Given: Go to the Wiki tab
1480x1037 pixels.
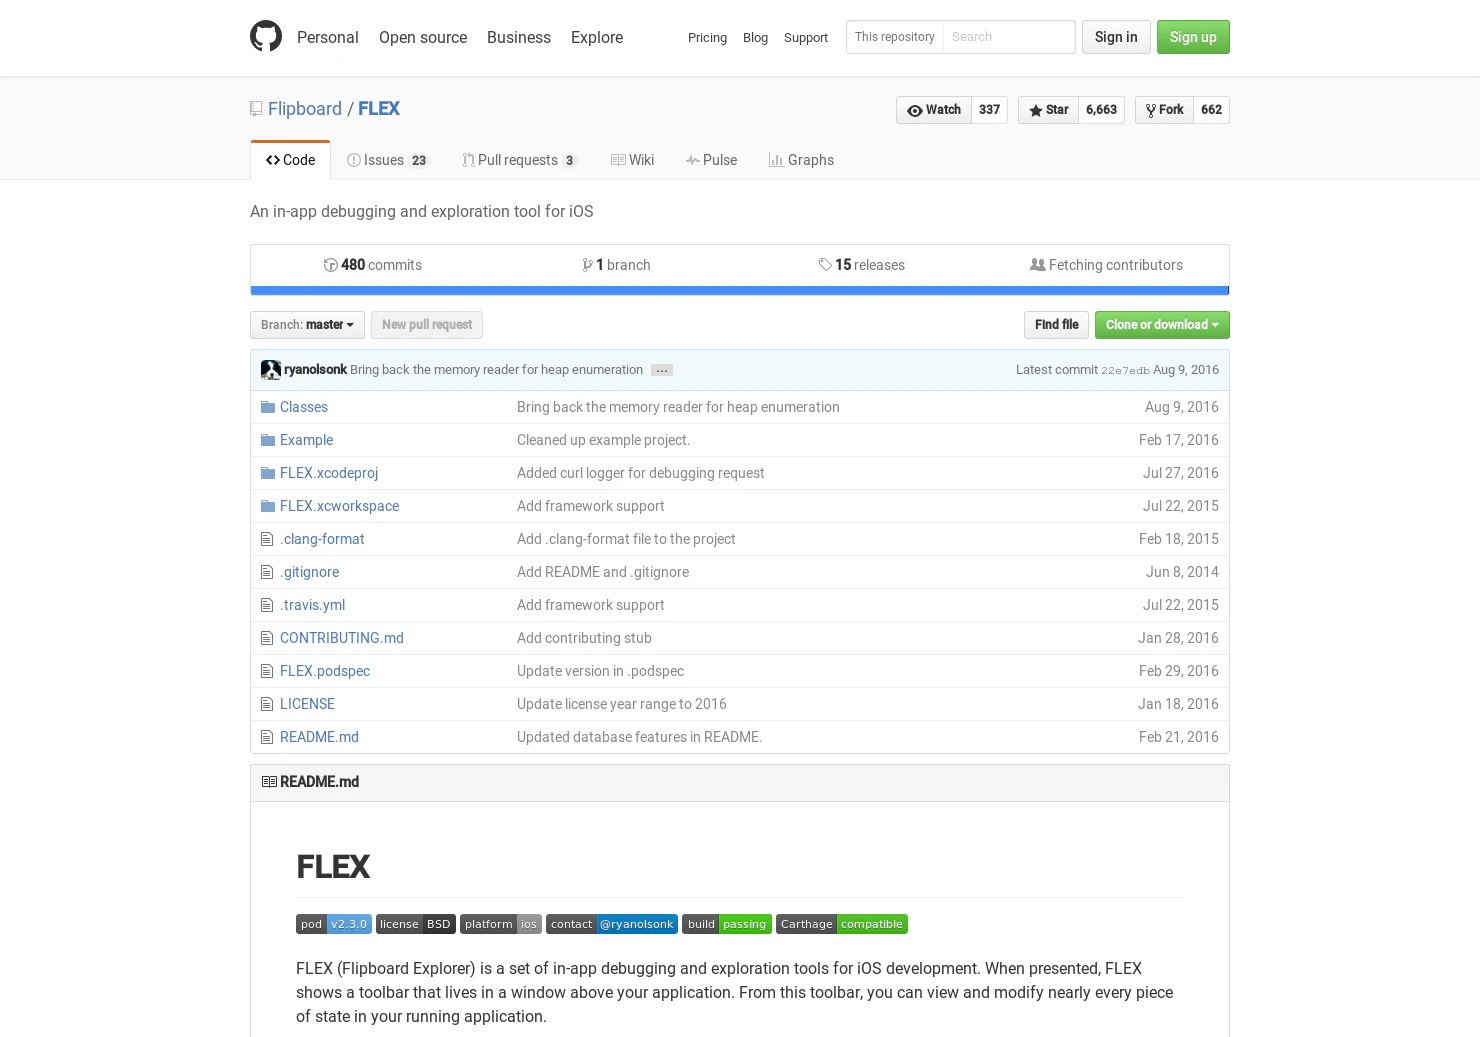Looking at the screenshot, I should tap(632, 160).
